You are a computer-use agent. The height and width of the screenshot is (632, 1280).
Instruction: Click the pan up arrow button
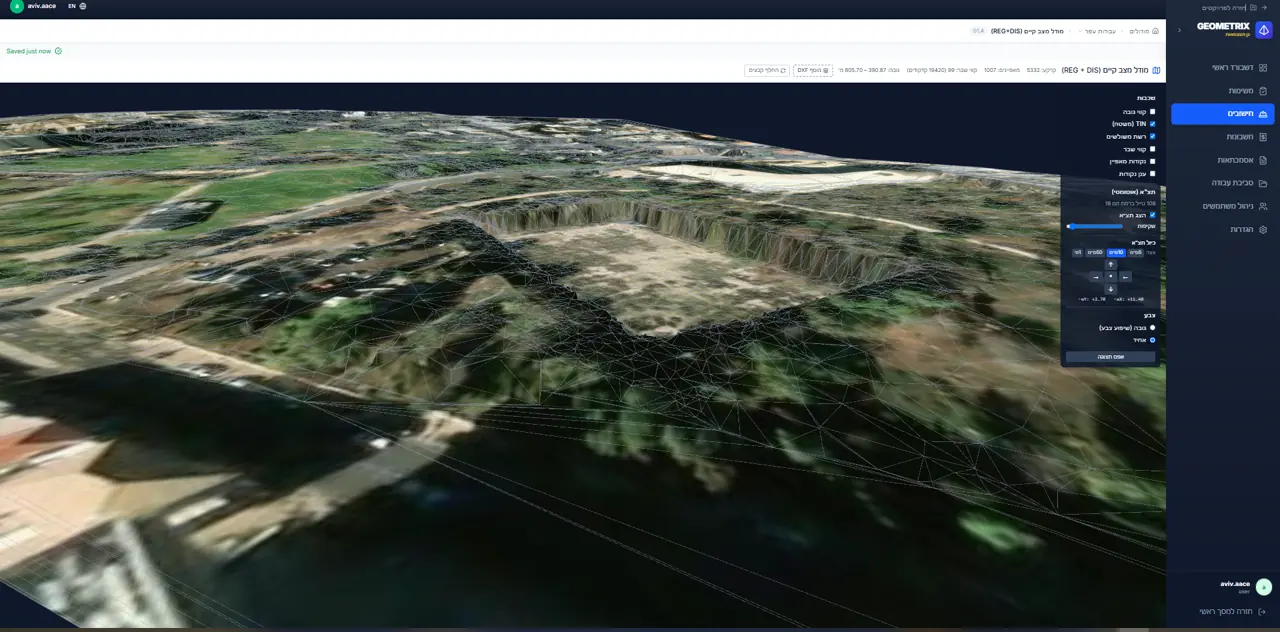[x=1110, y=265]
